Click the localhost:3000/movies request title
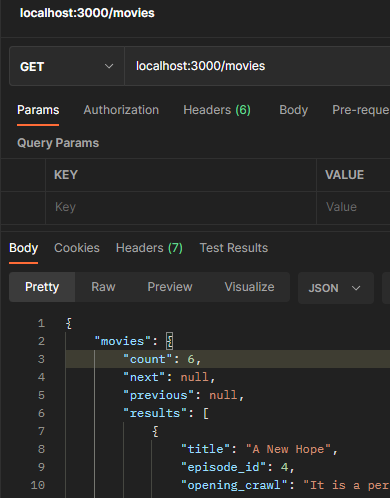Viewport: 390px width, 498px height. point(87,13)
